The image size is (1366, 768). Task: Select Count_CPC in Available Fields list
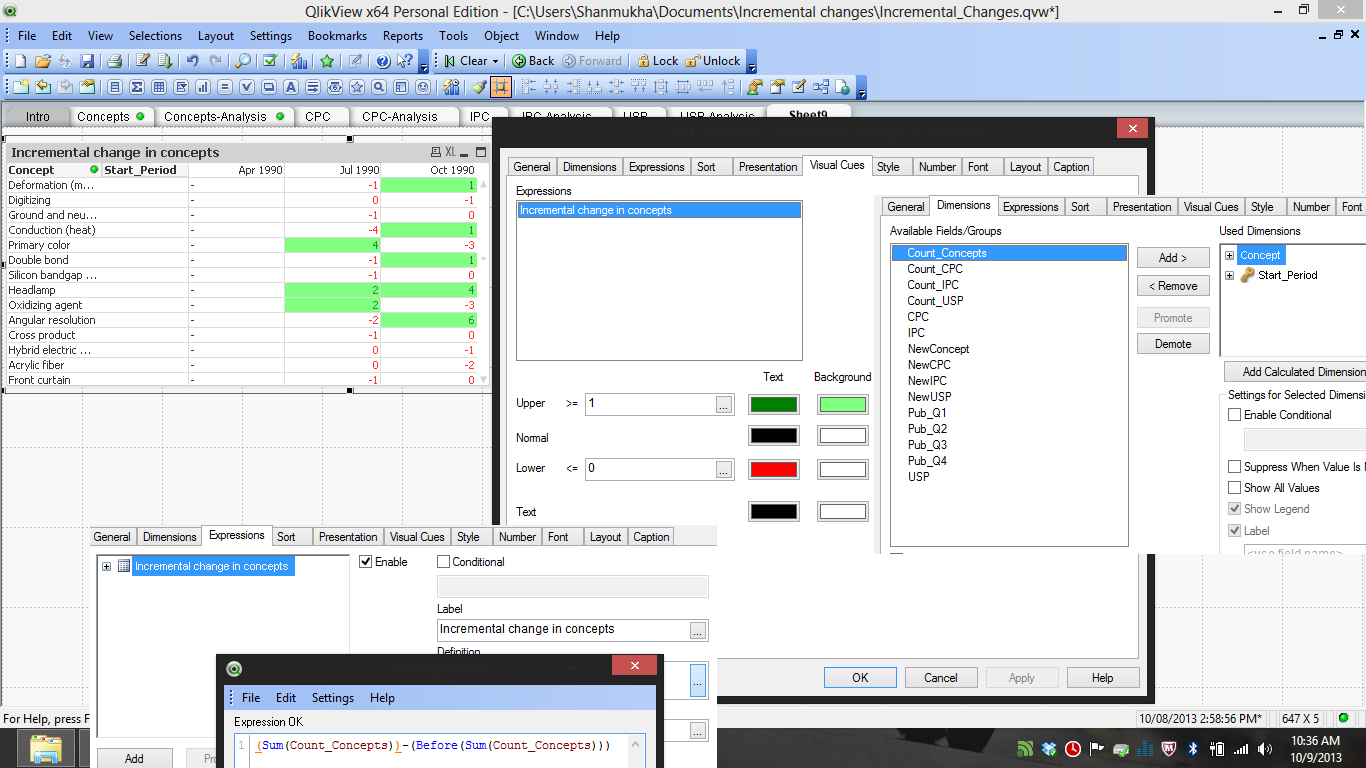pyautogui.click(x=935, y=269)
